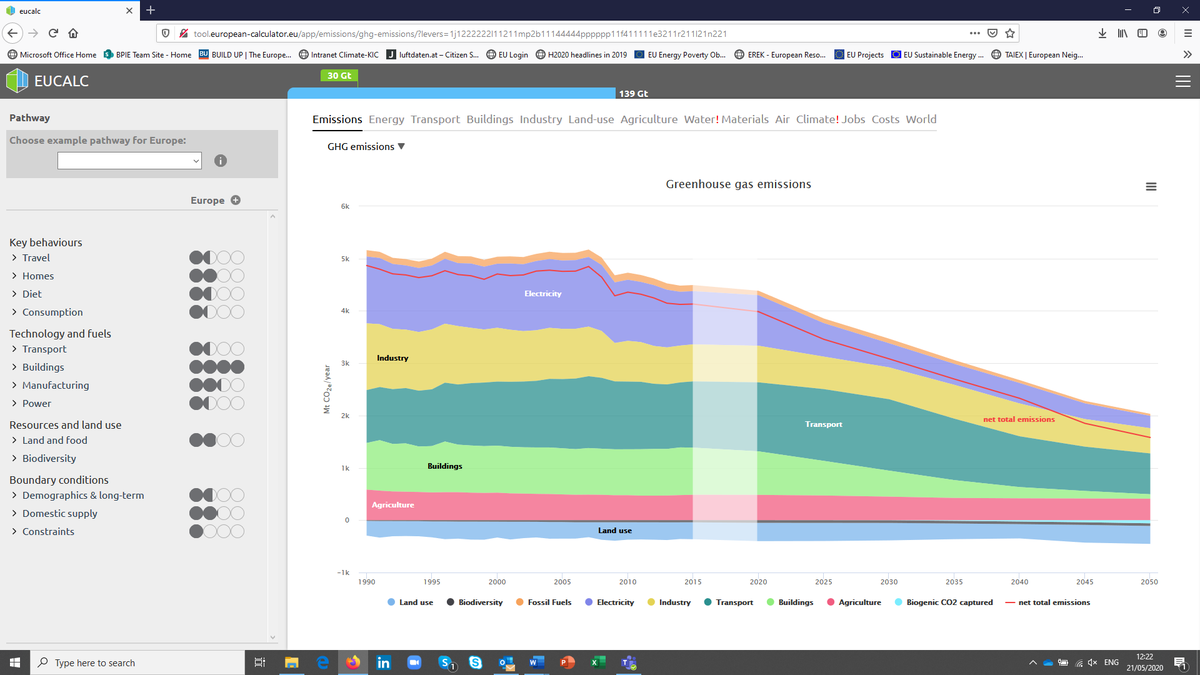Set Land and food lever to fourth circle
Viewport: 1200px width, 675px height.
tap(238, 440)
